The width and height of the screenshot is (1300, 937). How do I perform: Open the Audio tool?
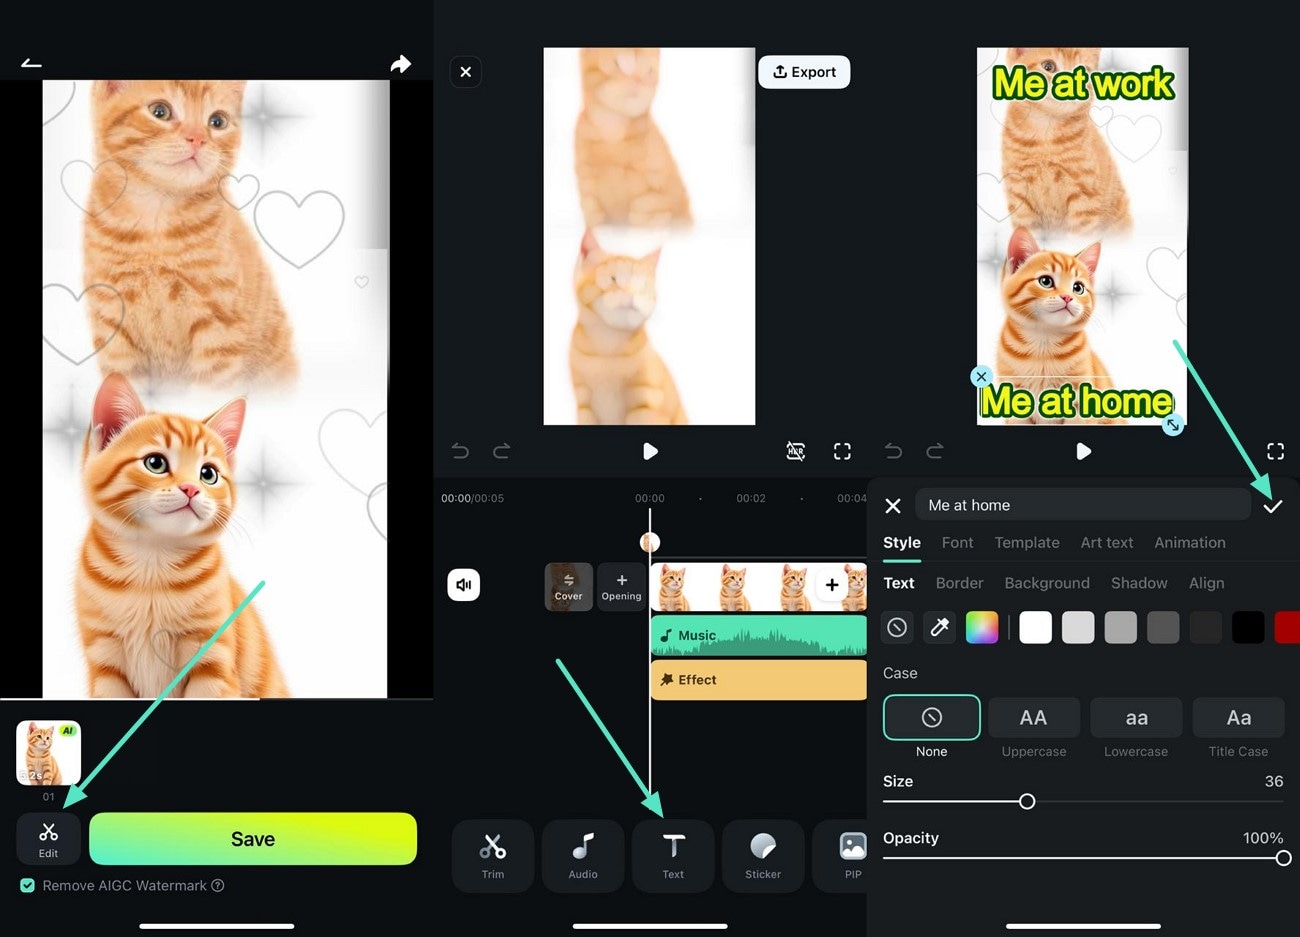pos(583,856)
